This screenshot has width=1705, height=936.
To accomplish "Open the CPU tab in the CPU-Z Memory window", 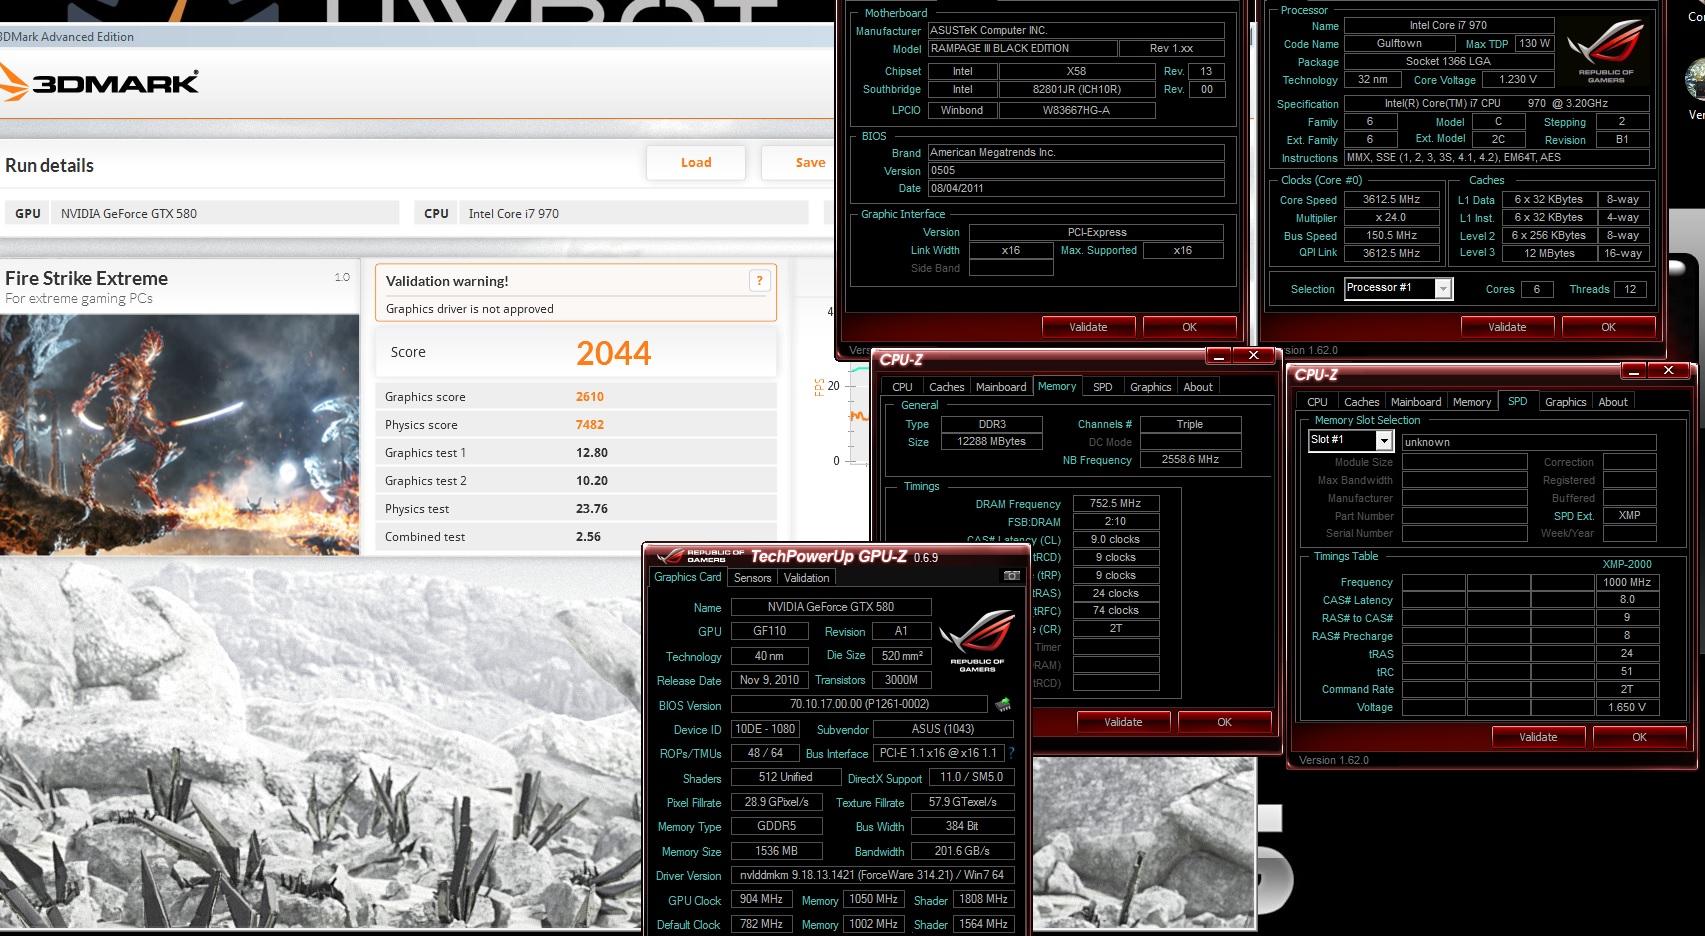I will 902,387.
